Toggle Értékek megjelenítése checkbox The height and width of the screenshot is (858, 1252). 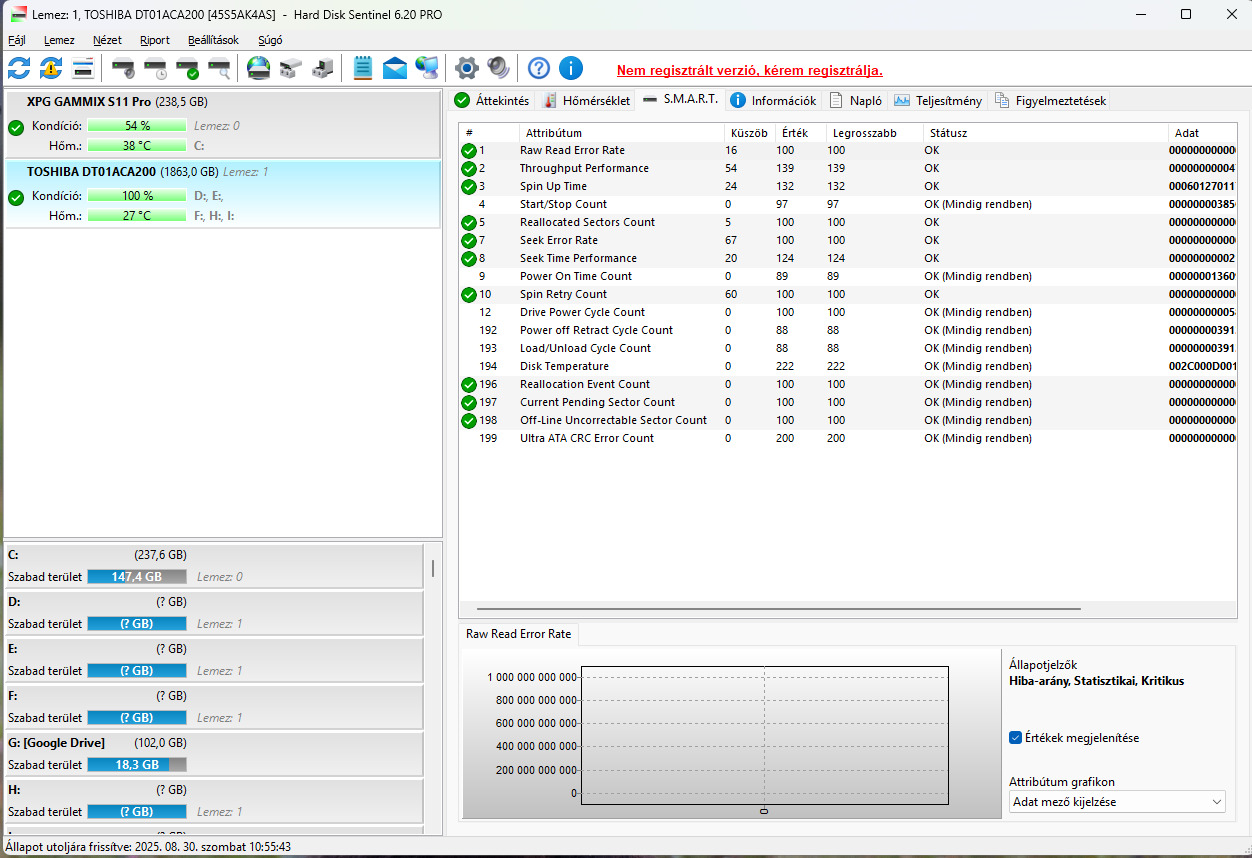(x=1016, y=738)
